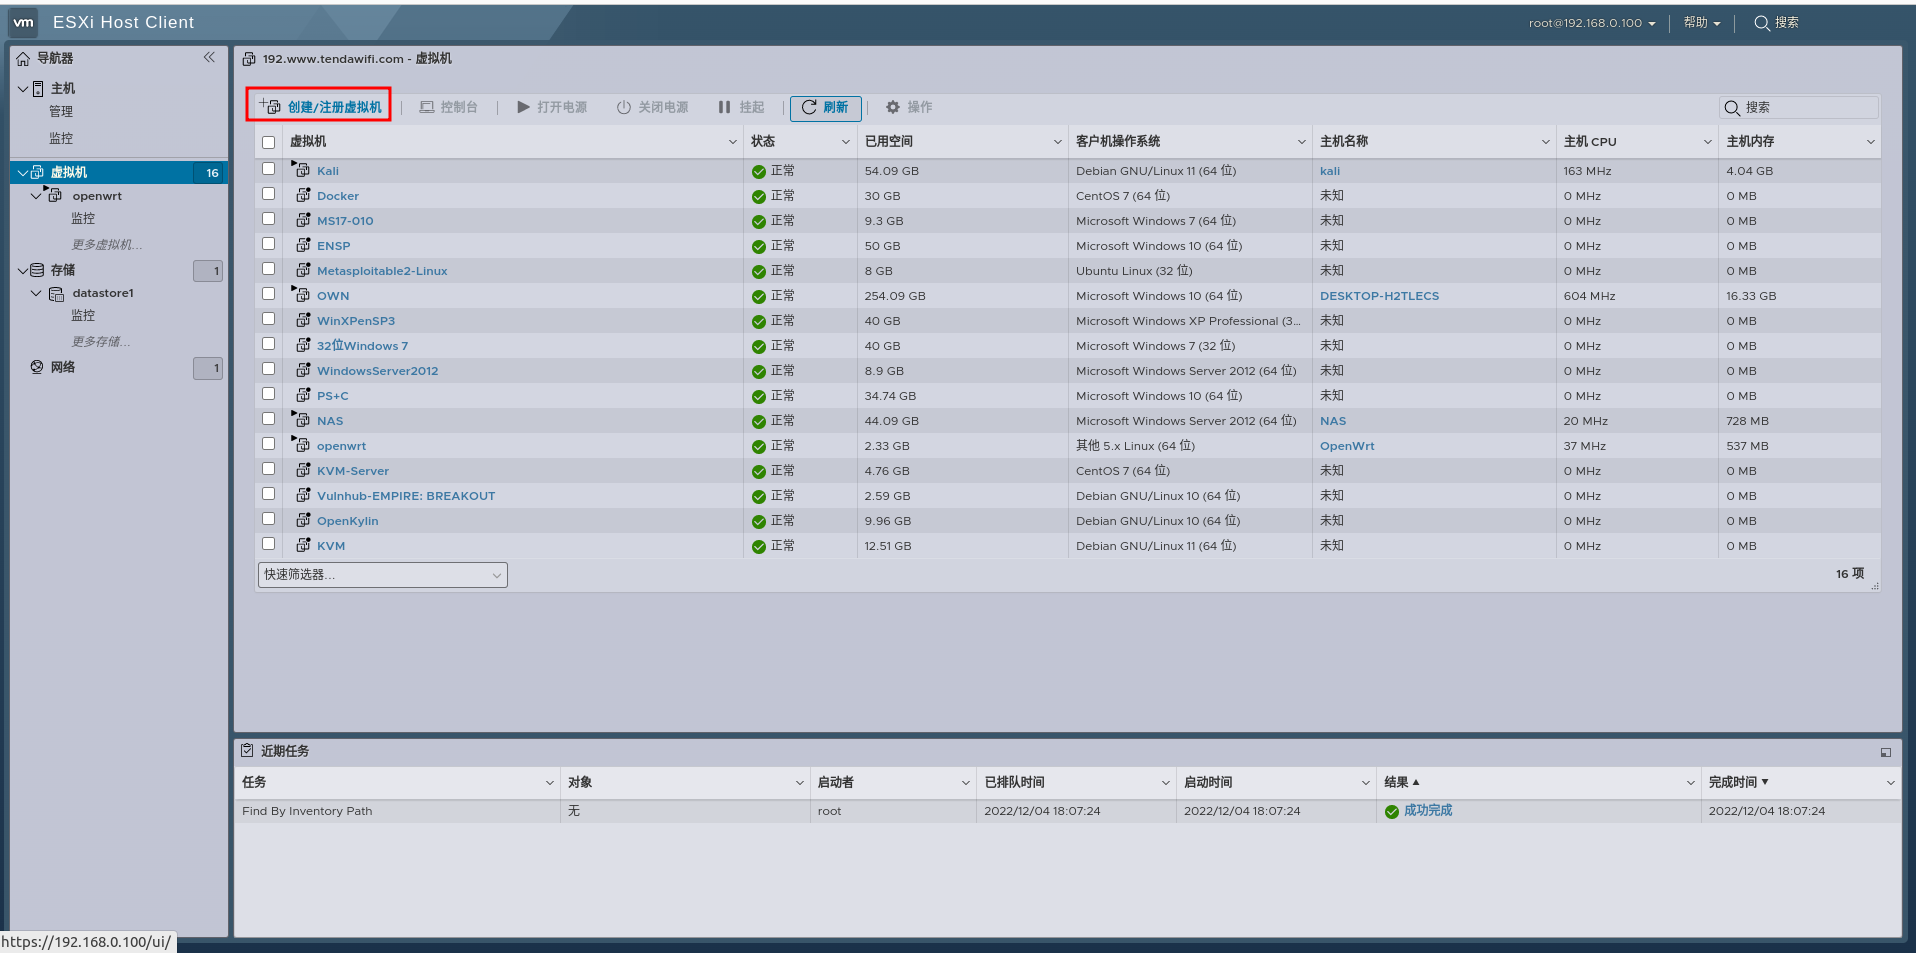
Task: Click the Recent tasks panel maximize icon
Action: pos(1885,752)
